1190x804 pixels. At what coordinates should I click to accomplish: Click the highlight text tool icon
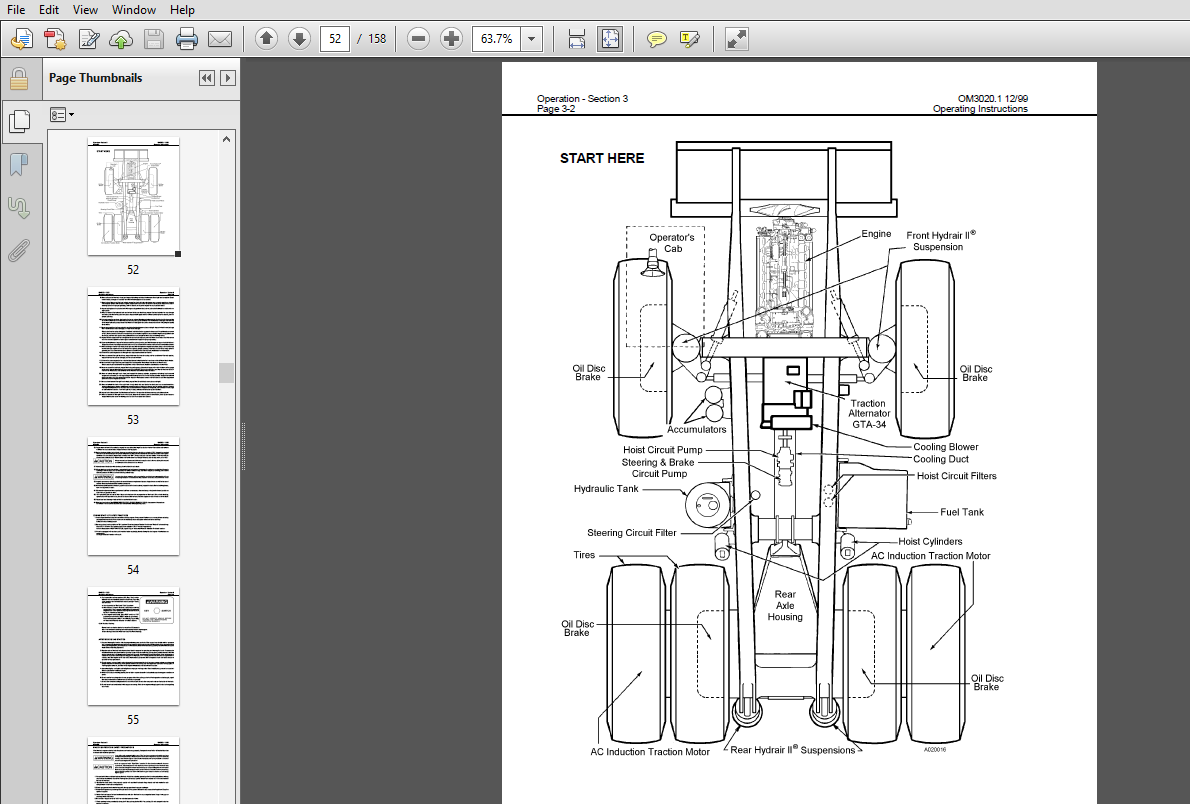690,39
